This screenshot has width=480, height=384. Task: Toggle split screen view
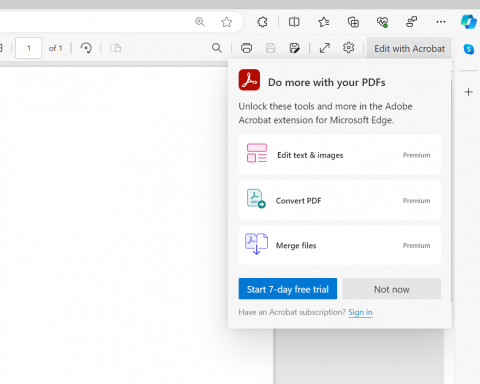(294, 22)
